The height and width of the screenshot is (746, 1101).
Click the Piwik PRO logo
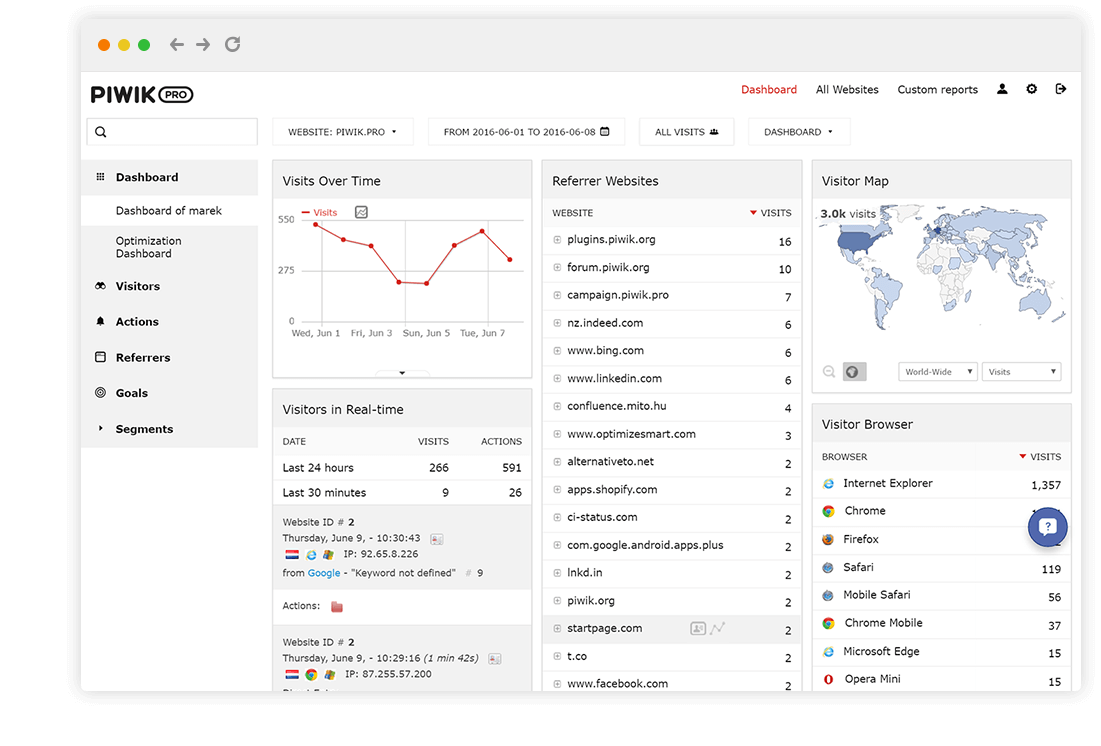click(x=142, y=94)
